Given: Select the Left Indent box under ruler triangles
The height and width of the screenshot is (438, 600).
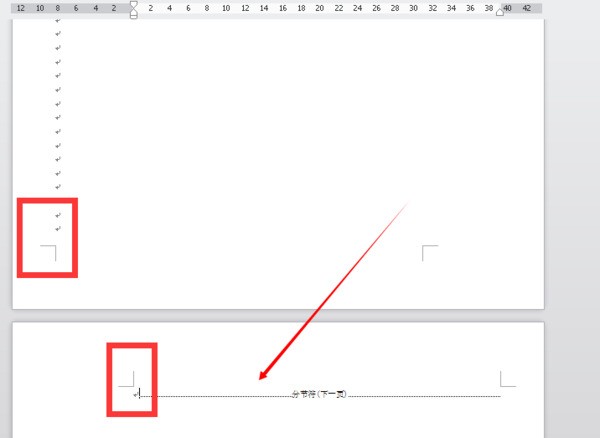Looking at the screenshot, I should tap(134, 16).
